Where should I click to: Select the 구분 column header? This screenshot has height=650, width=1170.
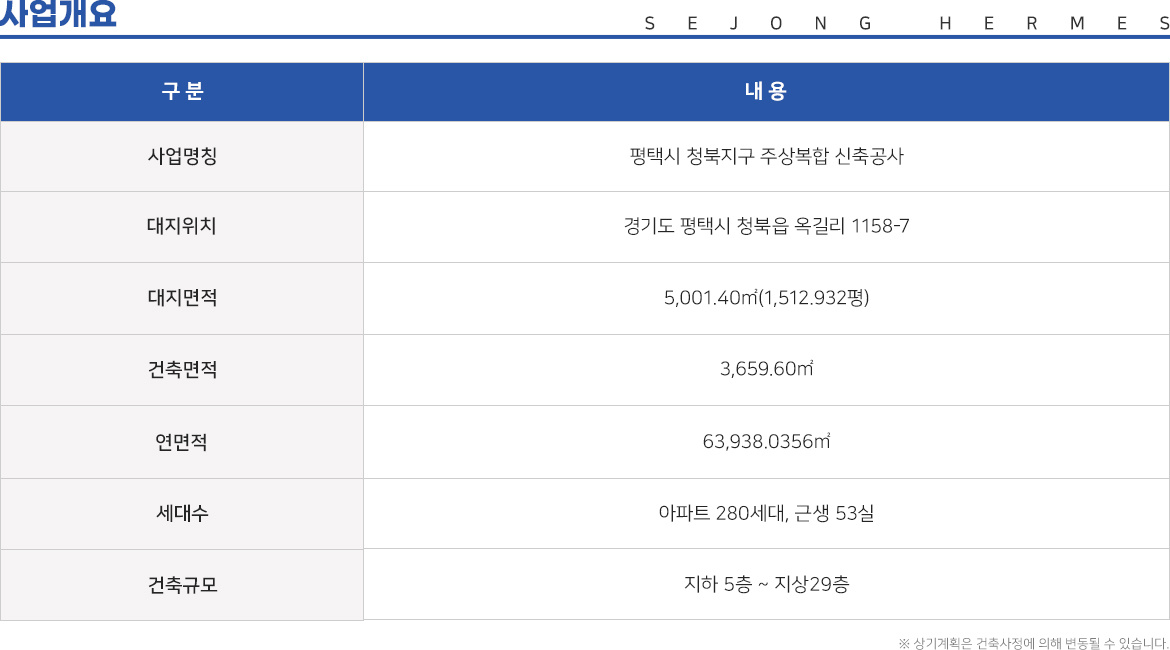pos(182,92)
